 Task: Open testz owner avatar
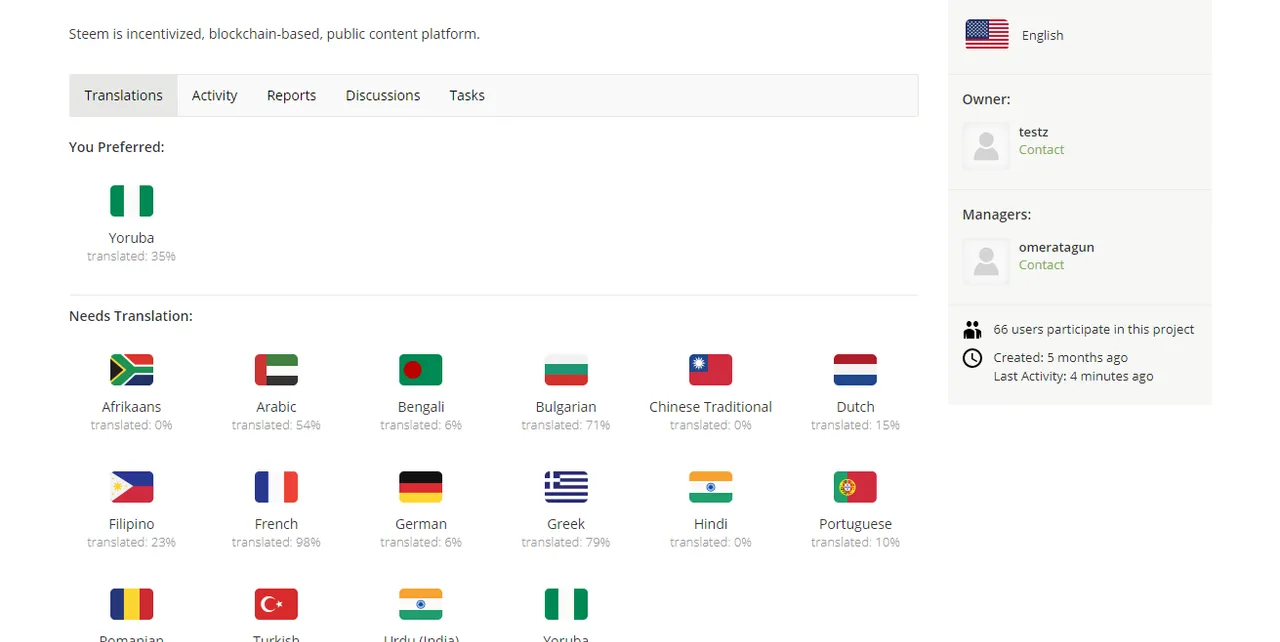point(986,146)
